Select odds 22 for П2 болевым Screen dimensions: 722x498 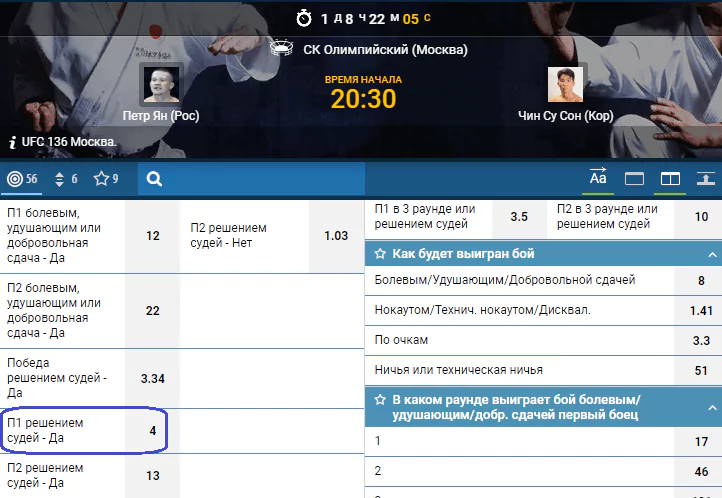152,311
